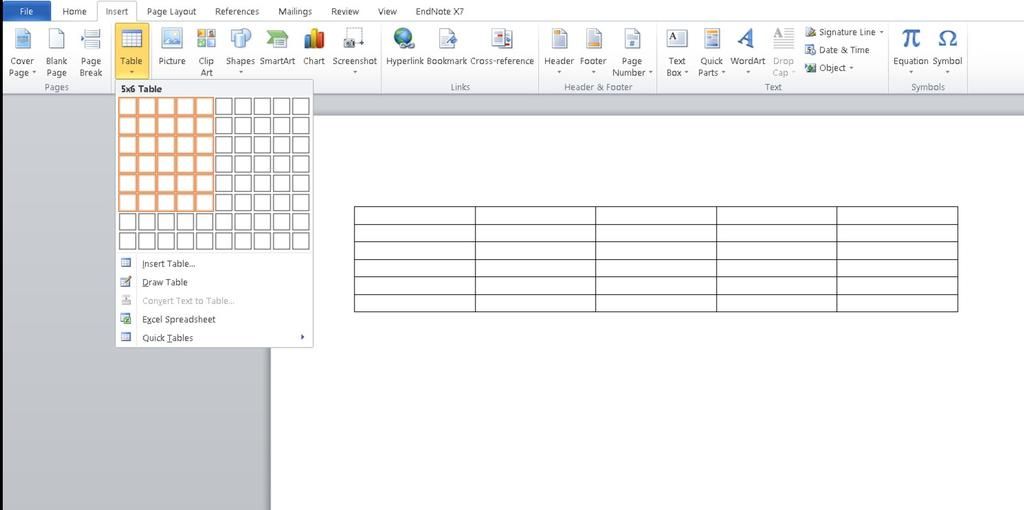Image resolution: width=1024 pixels, height=510 pixels.
Task: Click the Drop Cap button
Action: (x=783, y=54)
